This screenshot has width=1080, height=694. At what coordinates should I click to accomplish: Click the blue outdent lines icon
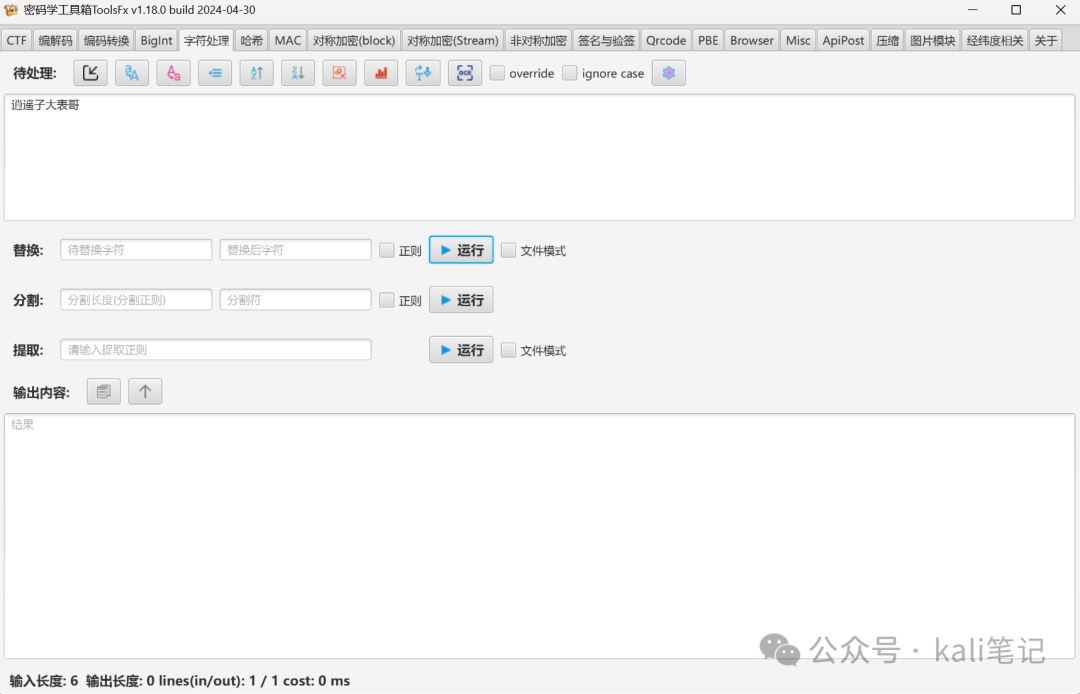[215, 73]
